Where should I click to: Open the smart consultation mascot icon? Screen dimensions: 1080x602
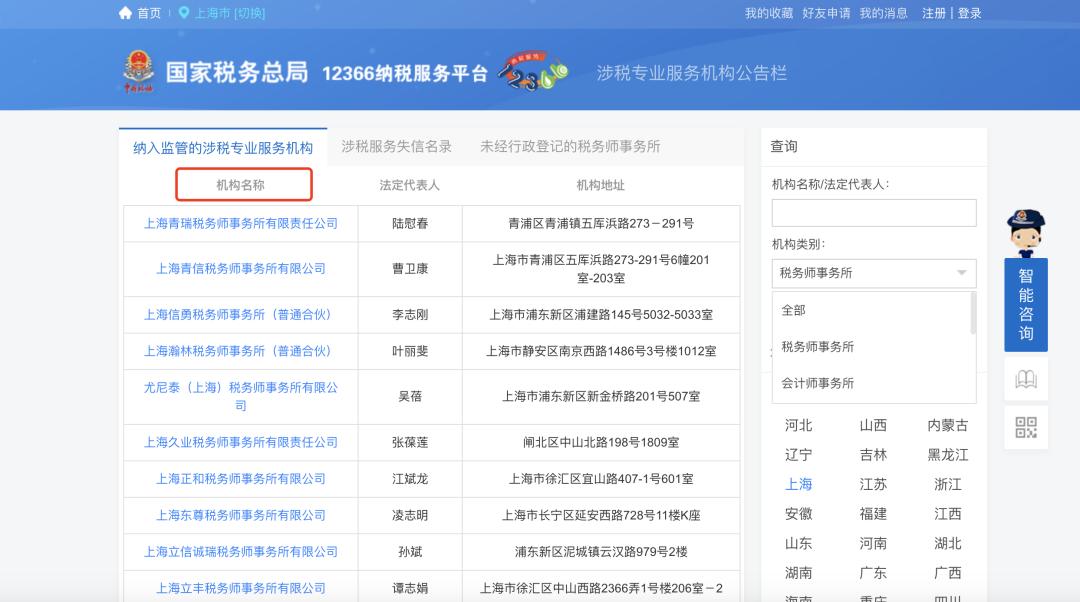pyautogui.click(x=1026, y=233)
